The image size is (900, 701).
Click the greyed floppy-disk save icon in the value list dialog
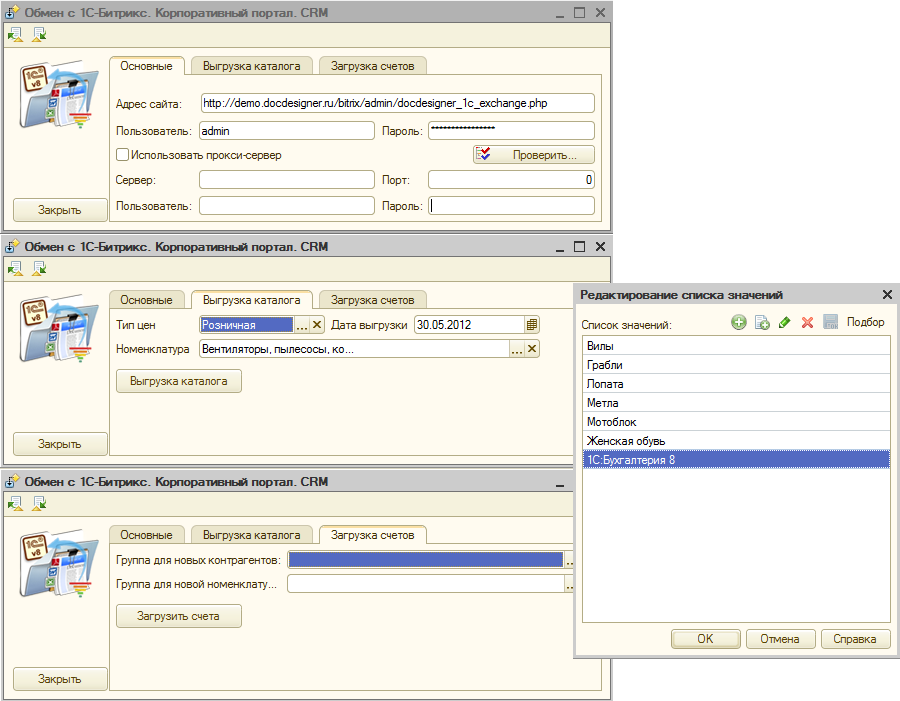tap(831, 322)
